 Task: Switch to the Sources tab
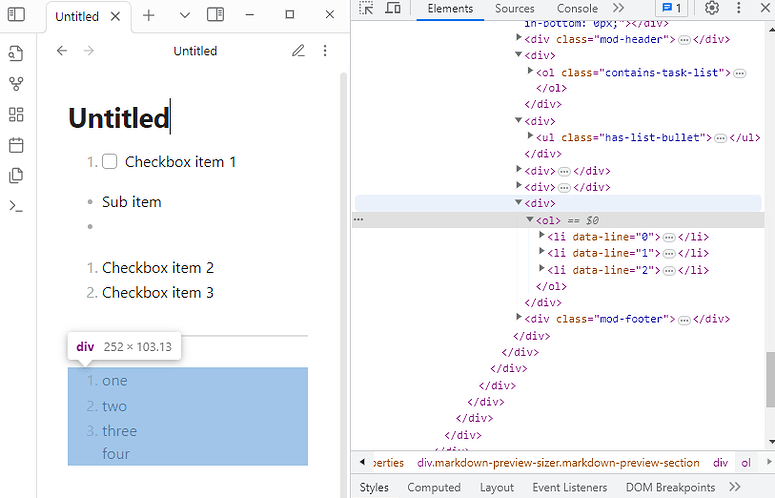click(x=515, y=8)
